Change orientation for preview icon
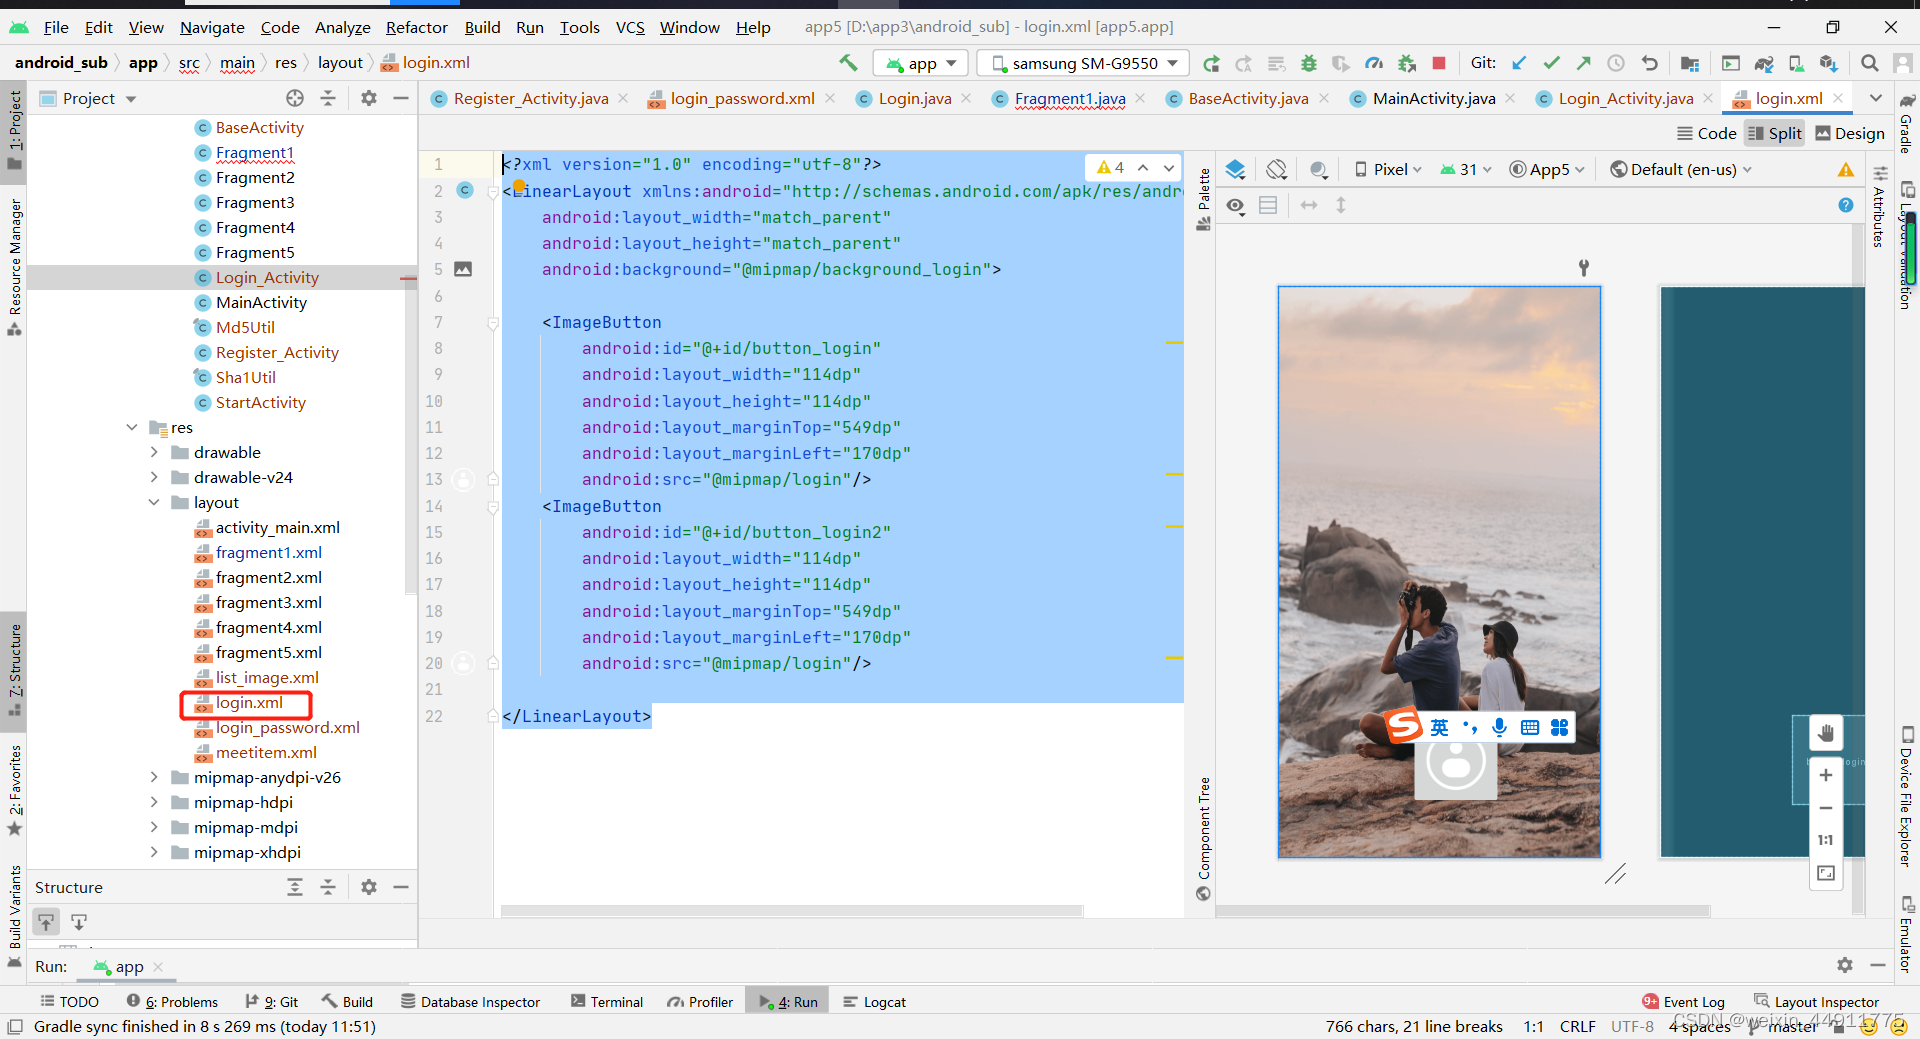Viewport: 1920px width, 1039px height. click(1277, 169)
